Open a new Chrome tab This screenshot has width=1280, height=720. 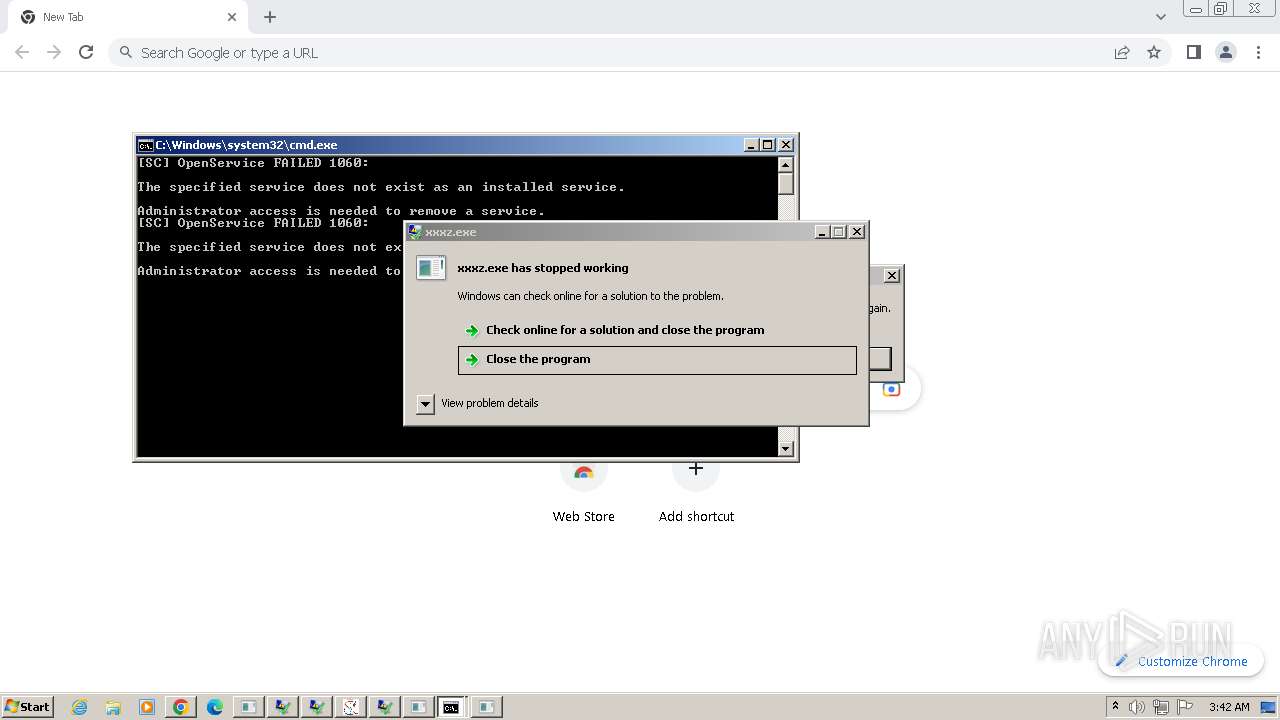tap(270, 17)
